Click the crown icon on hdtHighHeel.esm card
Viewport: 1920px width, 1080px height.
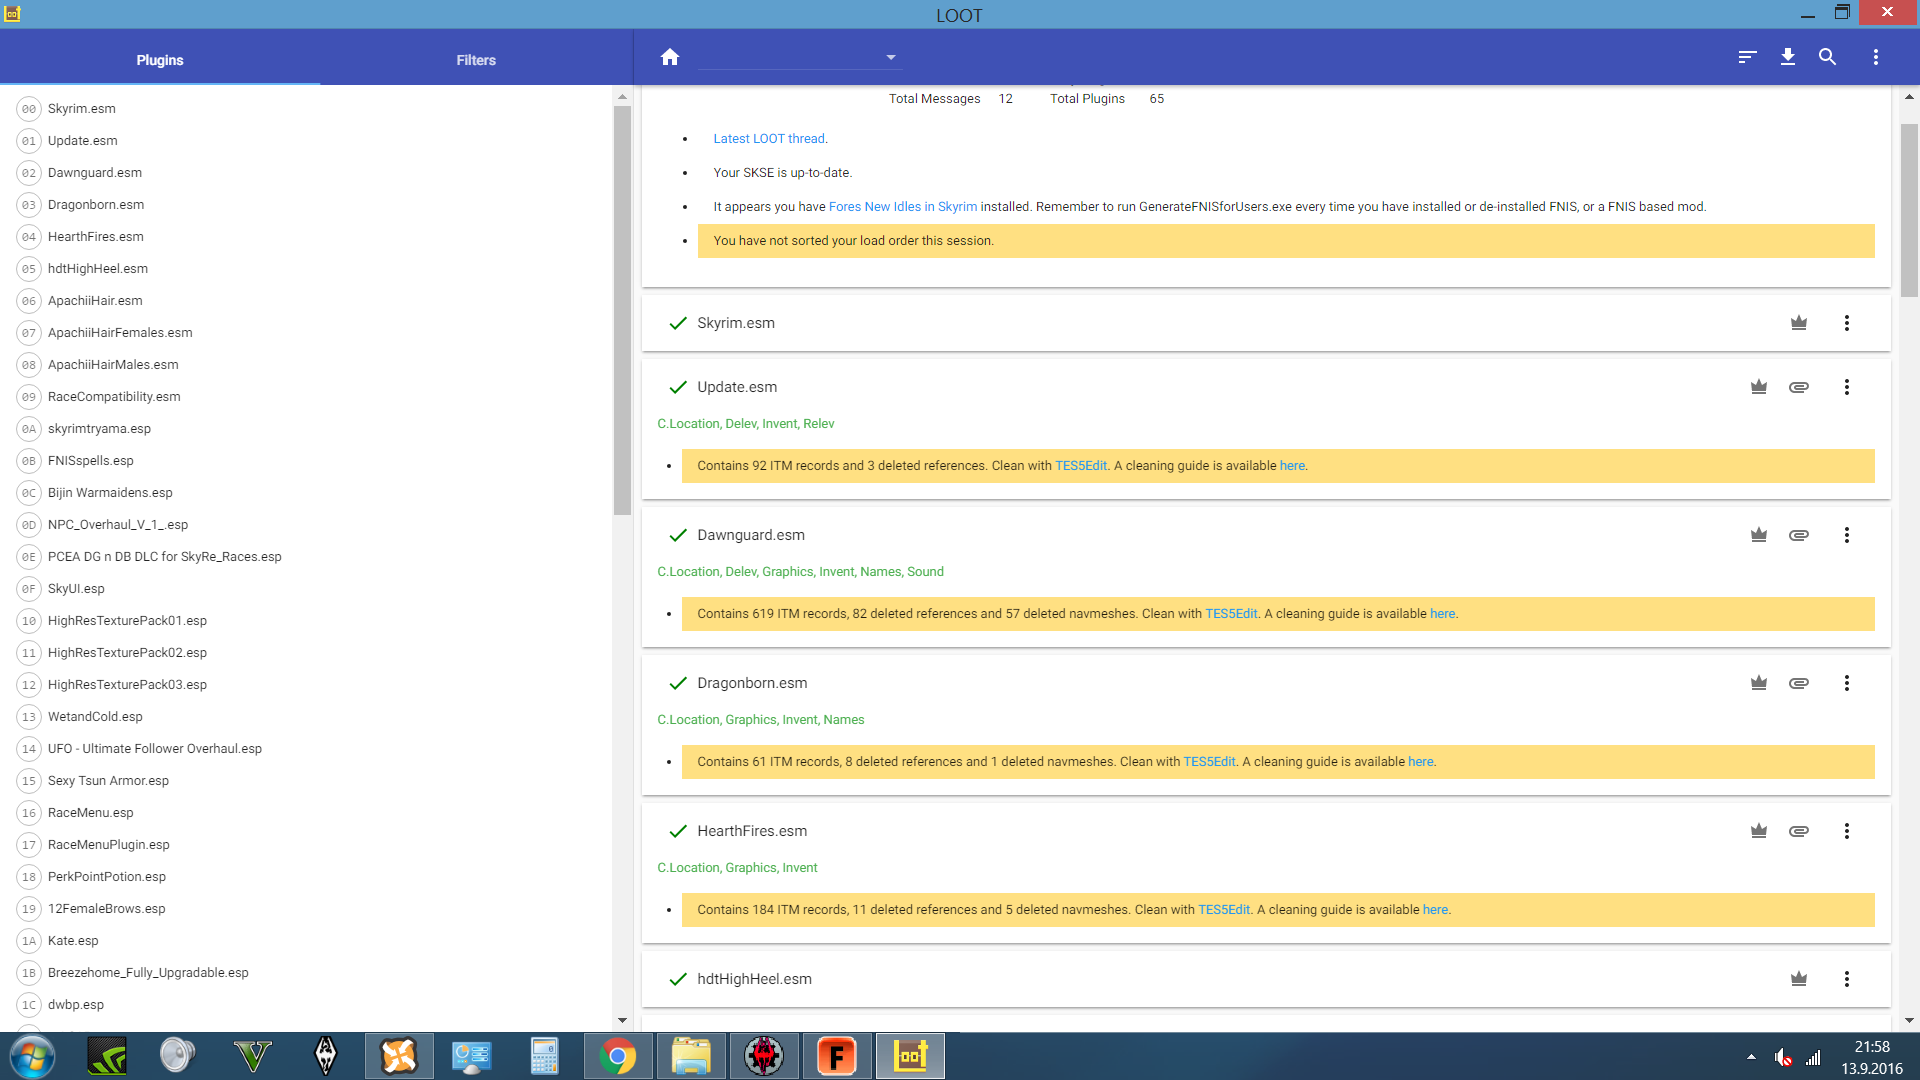[x=1799, y=979]
